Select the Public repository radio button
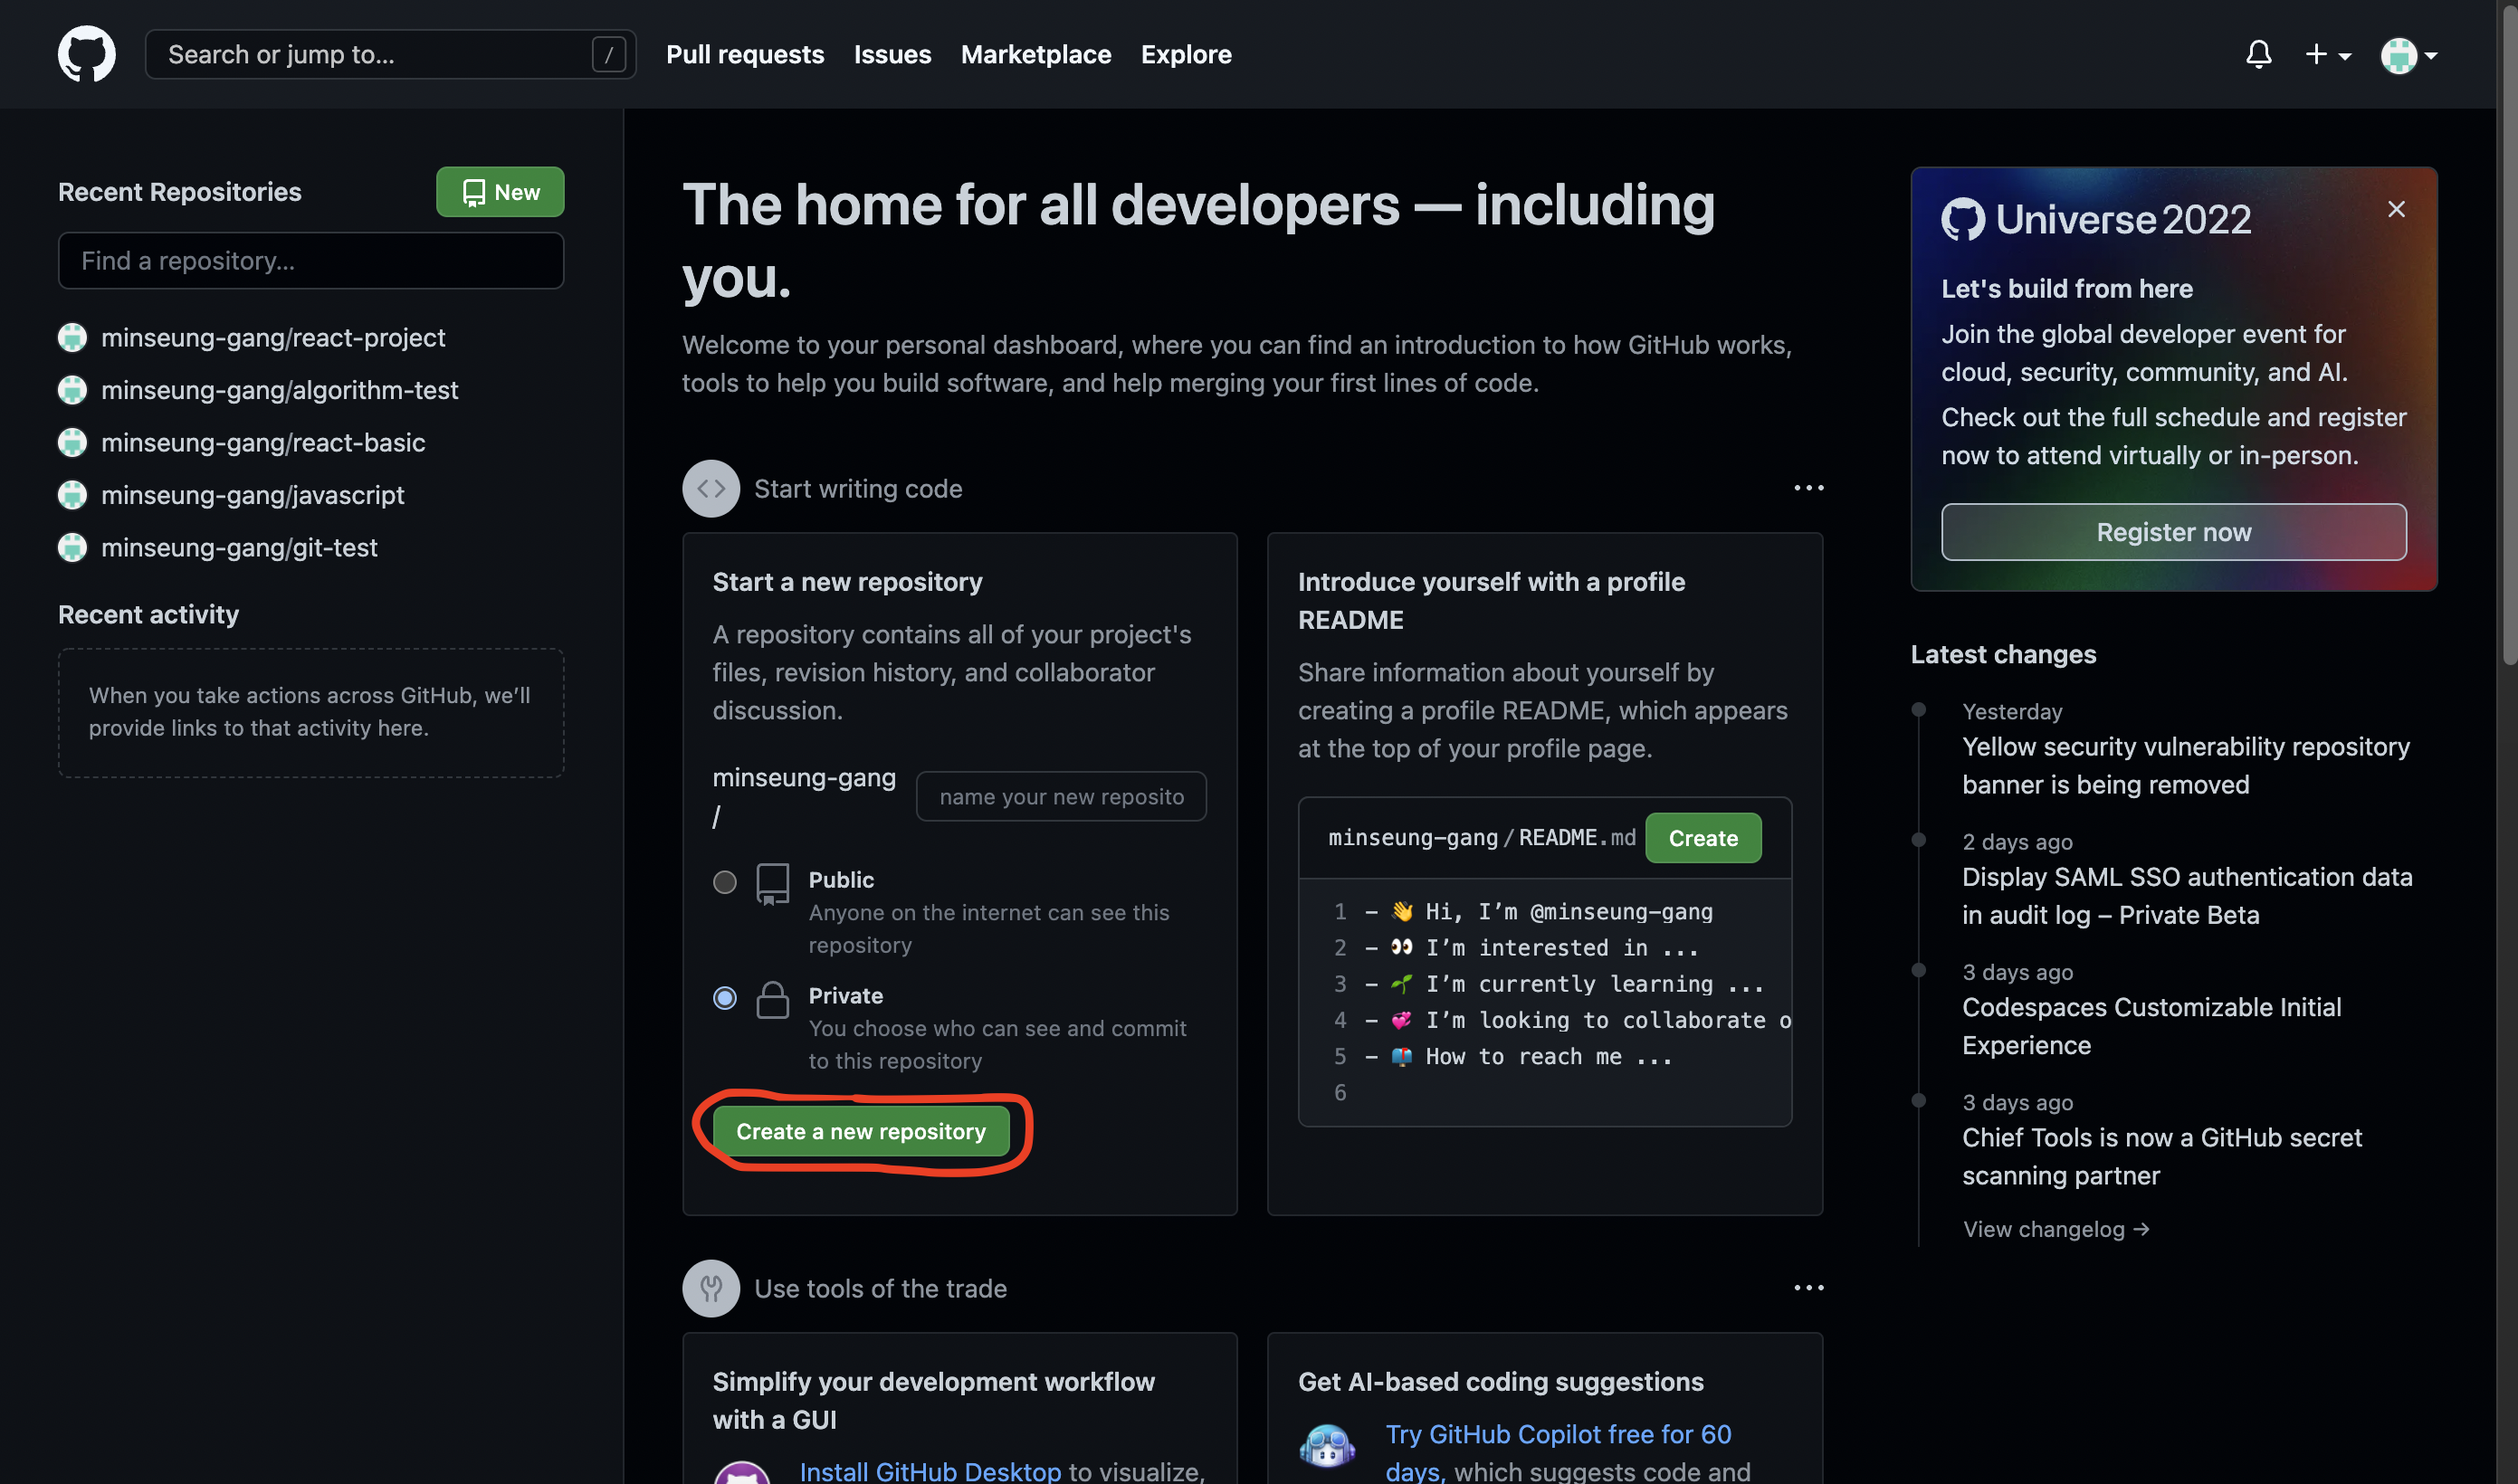This screenshot has width=2518, height=1484. tap(724, 882)
